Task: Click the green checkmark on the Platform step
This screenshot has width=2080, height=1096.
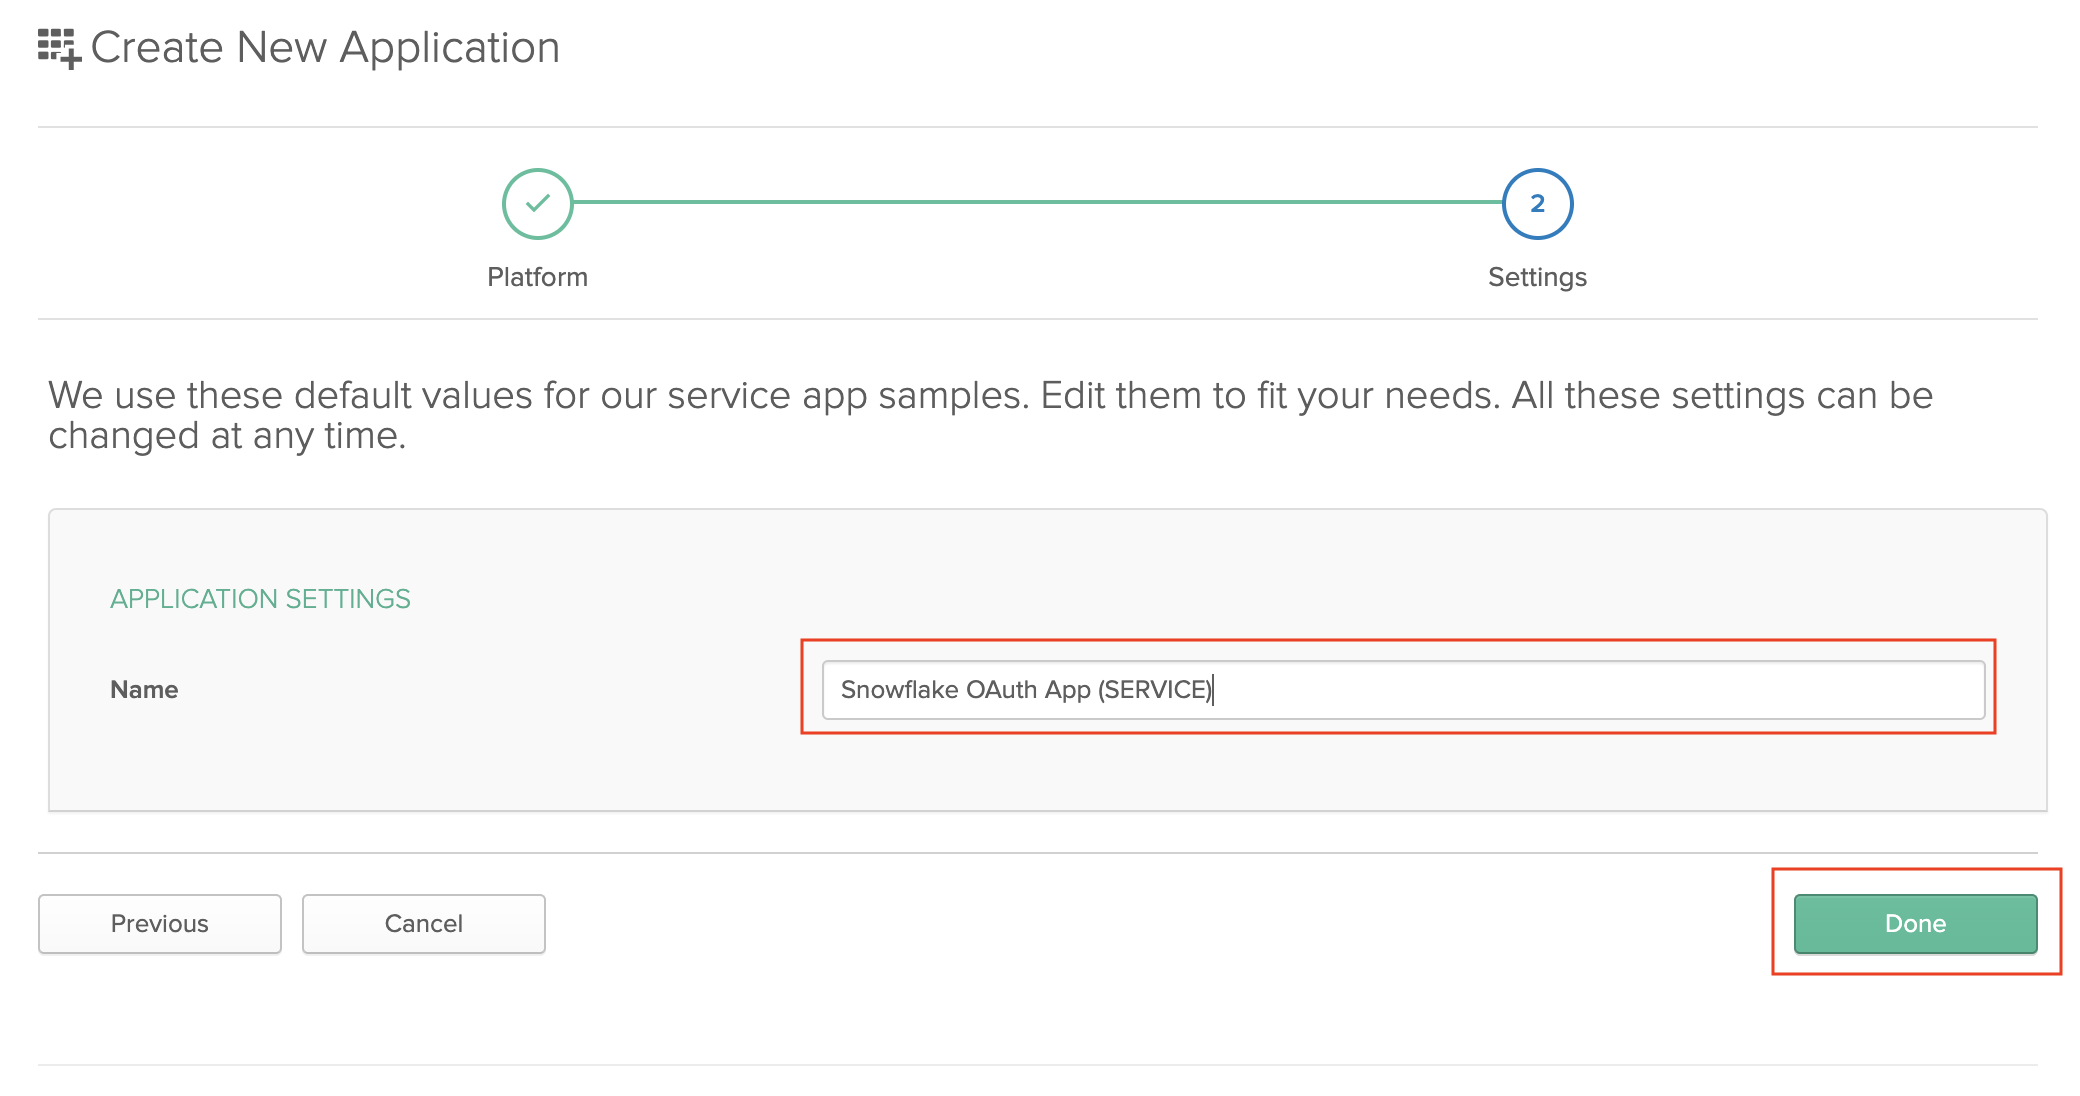Action: (538, 203)
